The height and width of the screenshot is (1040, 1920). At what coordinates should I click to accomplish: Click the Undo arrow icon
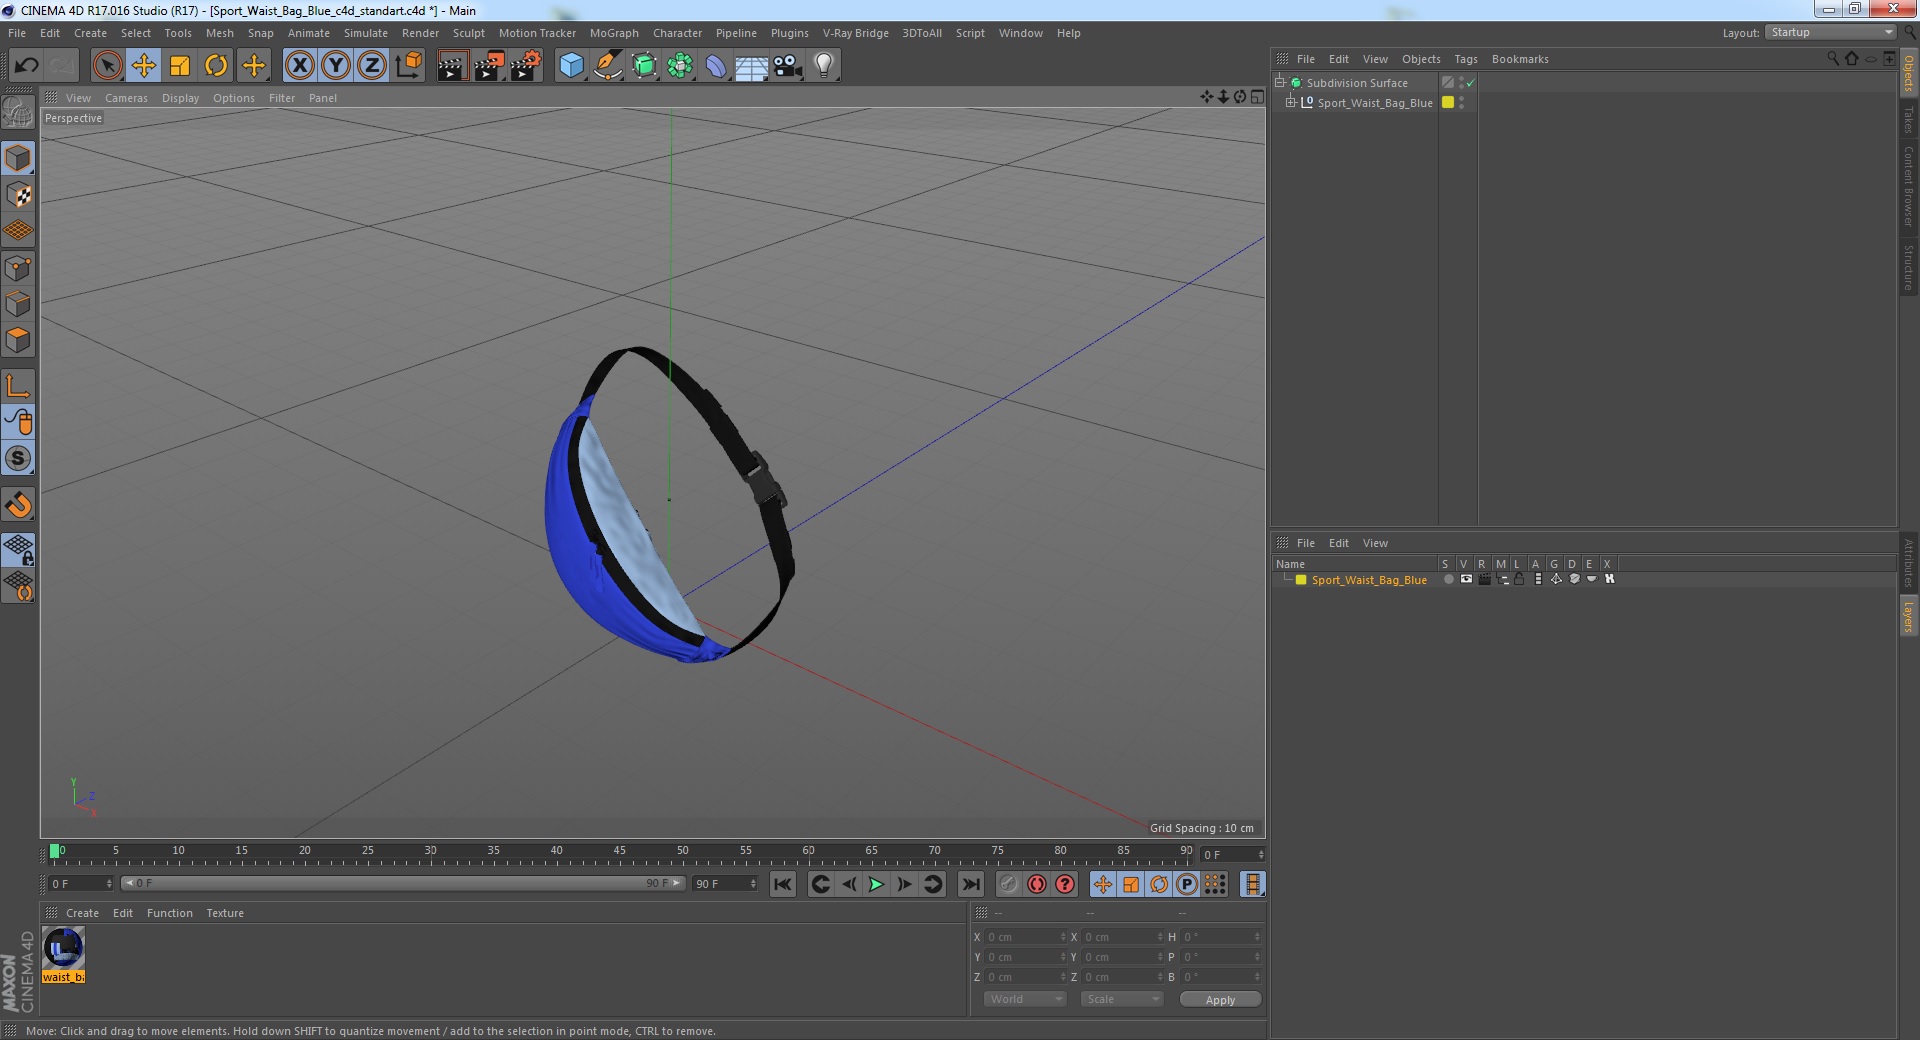pos(26,66)
